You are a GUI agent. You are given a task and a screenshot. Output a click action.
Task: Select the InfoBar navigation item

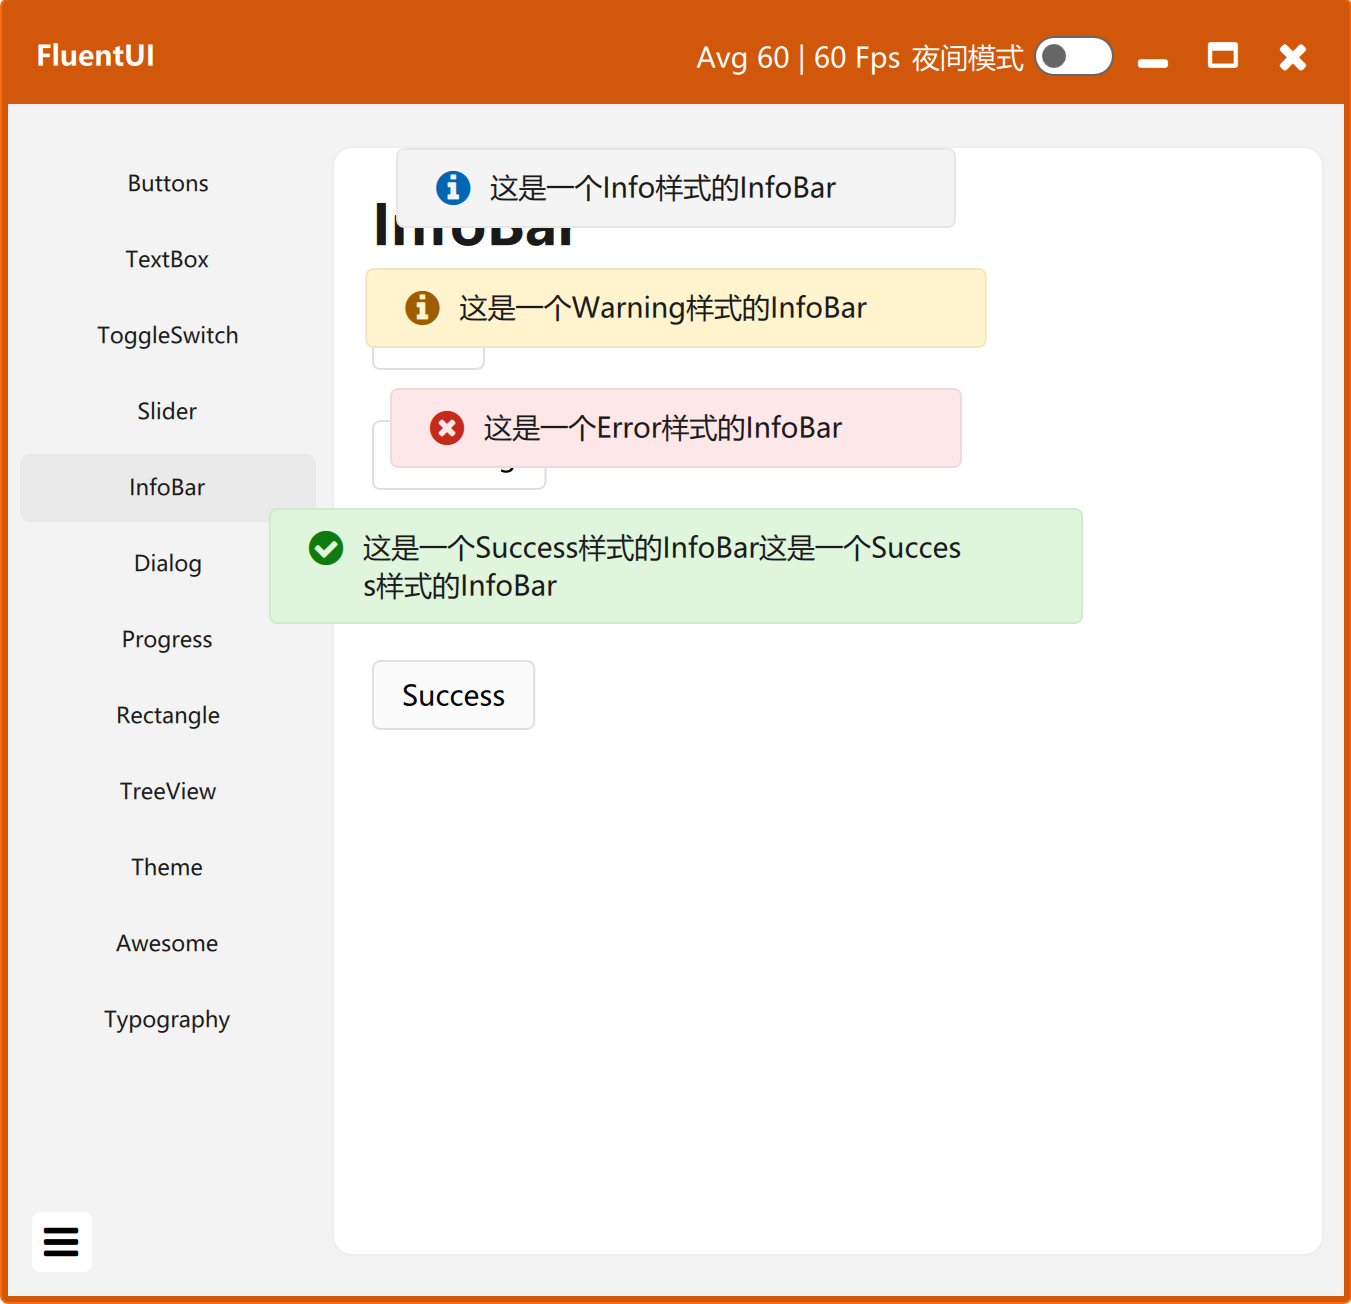(x=168, y=487)
